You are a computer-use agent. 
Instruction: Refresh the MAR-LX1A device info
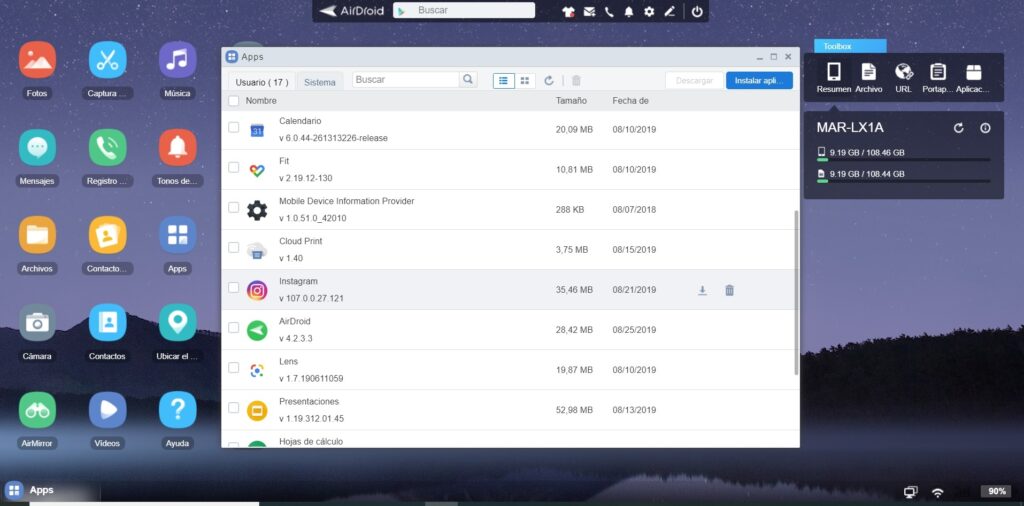[959, 128]
